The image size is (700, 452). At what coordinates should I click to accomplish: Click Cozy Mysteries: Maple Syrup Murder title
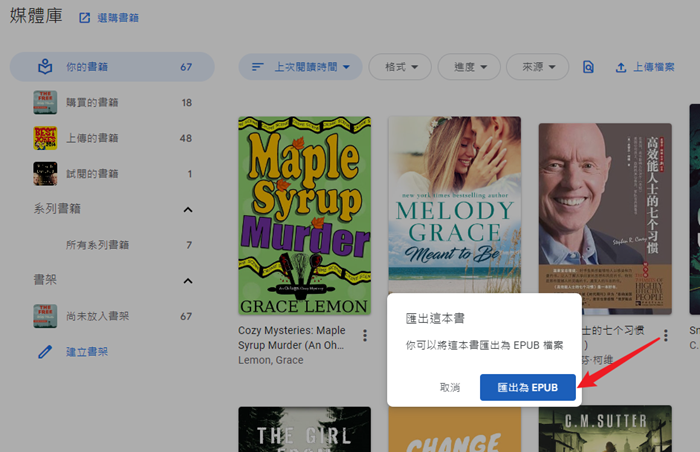pyautogui.click(x=292, y=338)
